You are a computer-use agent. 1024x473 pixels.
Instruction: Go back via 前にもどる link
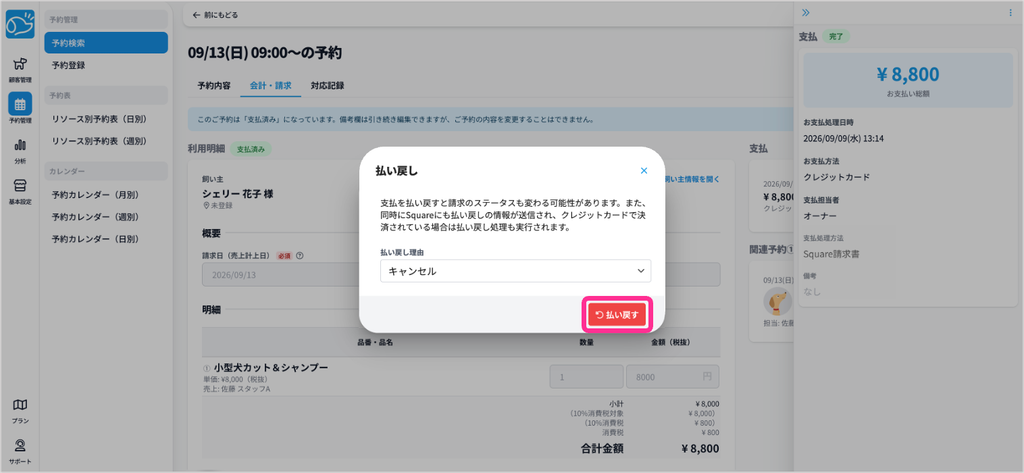215,14
